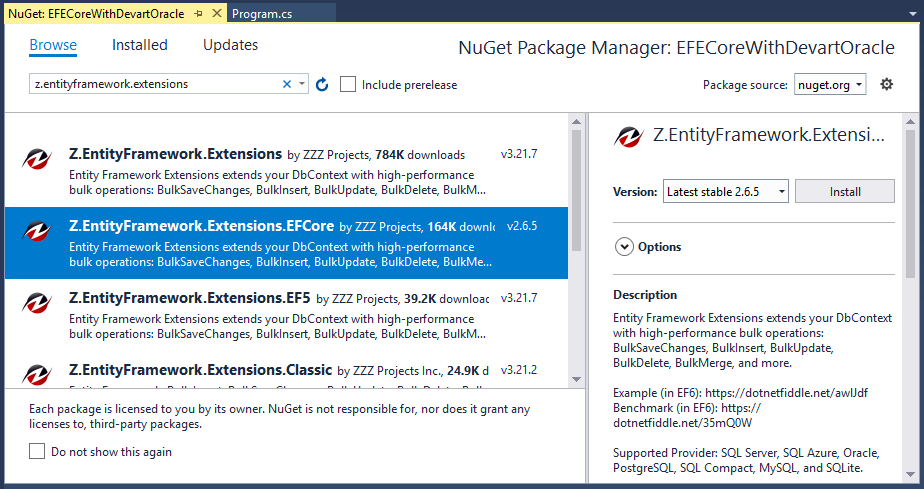Check the Do not show this again box

[37, 451]
